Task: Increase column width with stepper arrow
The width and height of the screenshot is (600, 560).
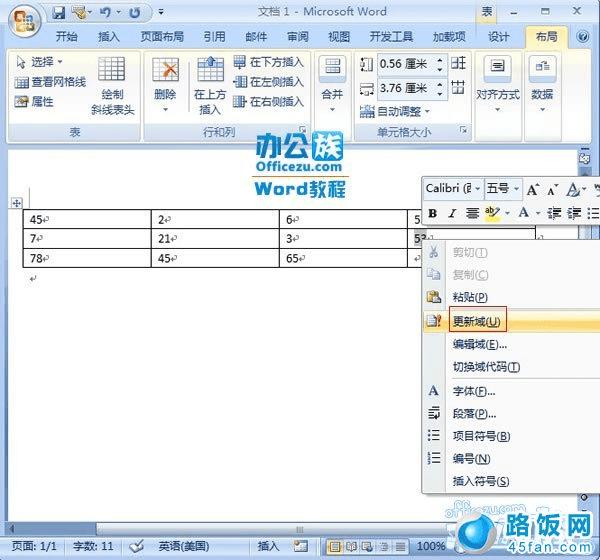Action: click(x=440, y=85)
